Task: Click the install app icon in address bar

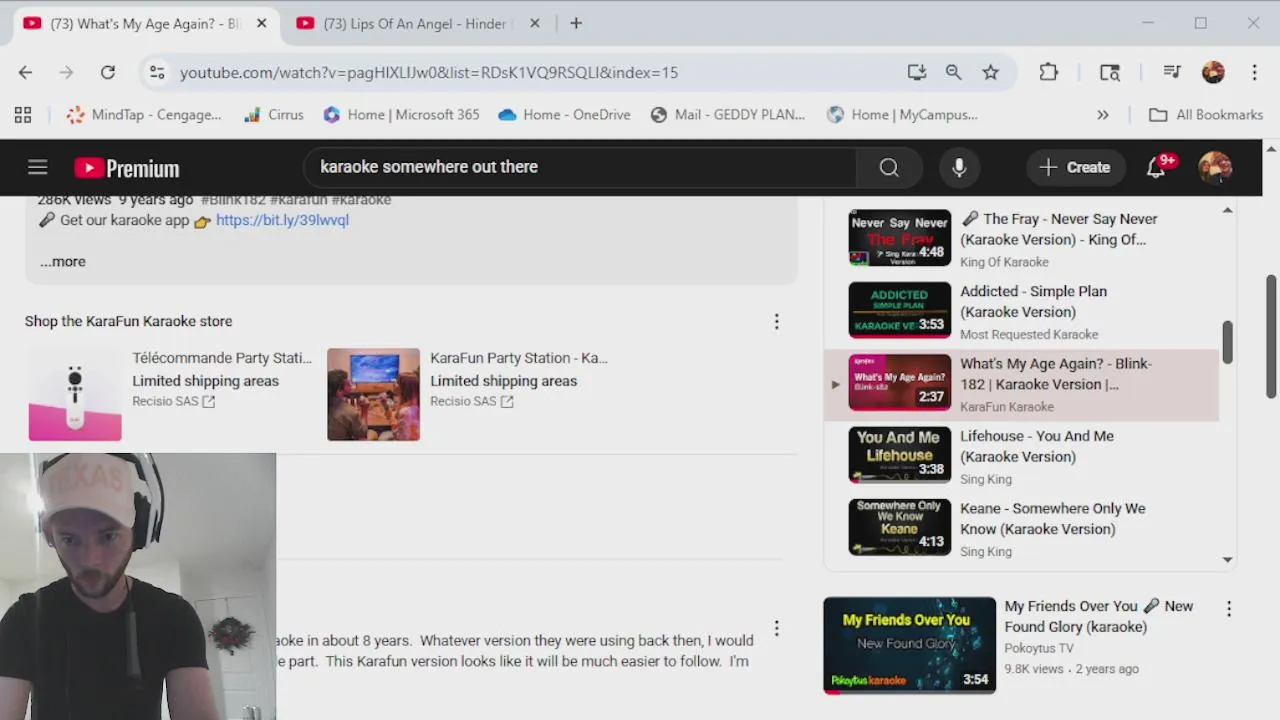Action: pos(916,72)
